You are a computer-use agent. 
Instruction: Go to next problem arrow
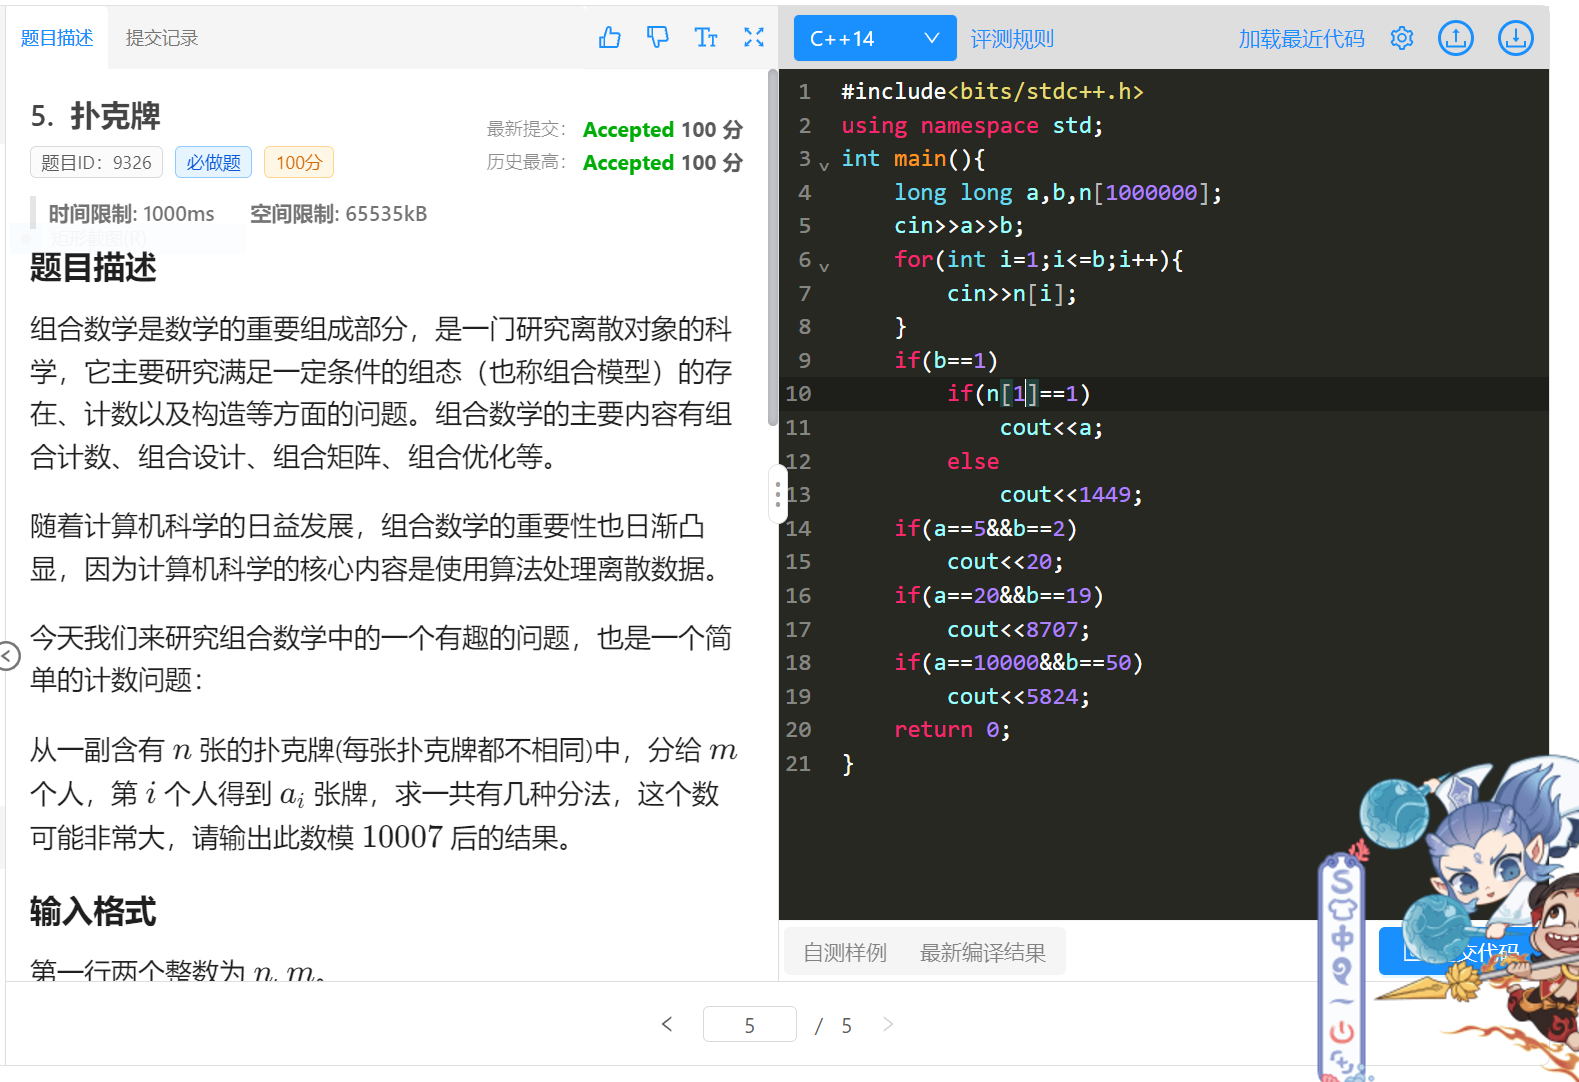[x=888, y=1024]
